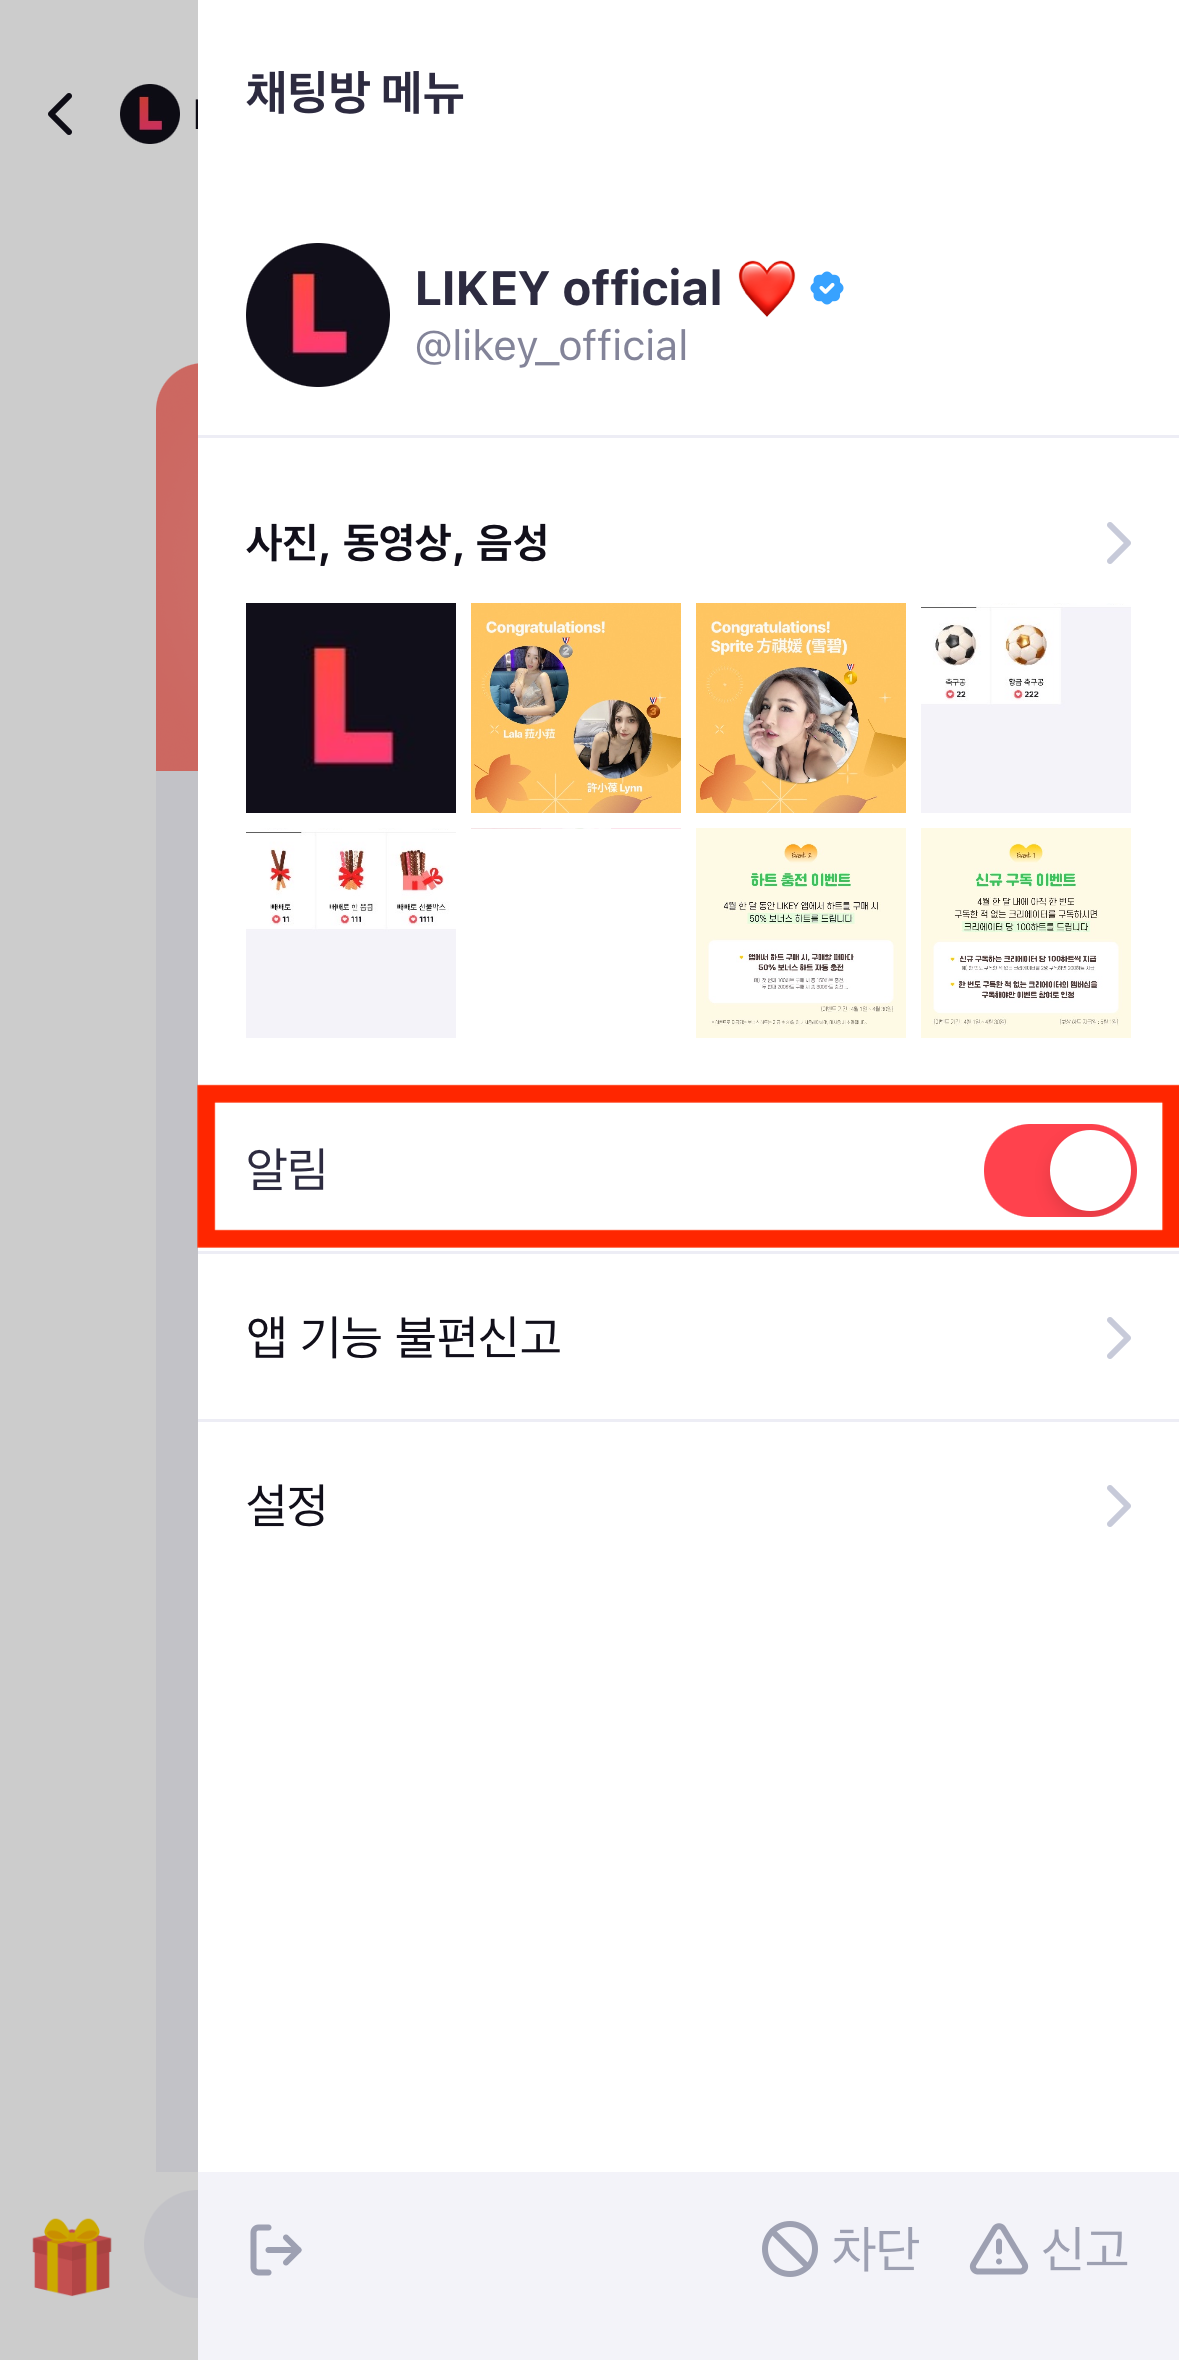Screen dimensions: 1179x2360
Task: Click the block (차단) circle-slash icon
Action: point(790,2249)
